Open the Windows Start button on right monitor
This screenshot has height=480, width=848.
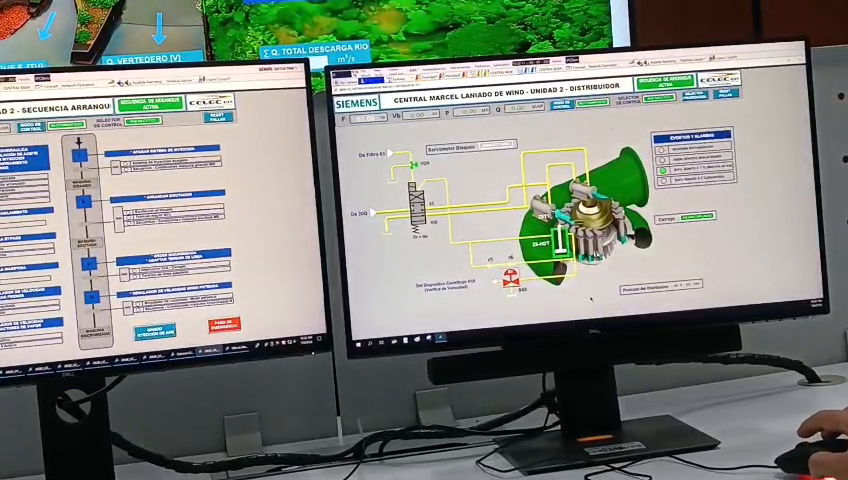359,343
